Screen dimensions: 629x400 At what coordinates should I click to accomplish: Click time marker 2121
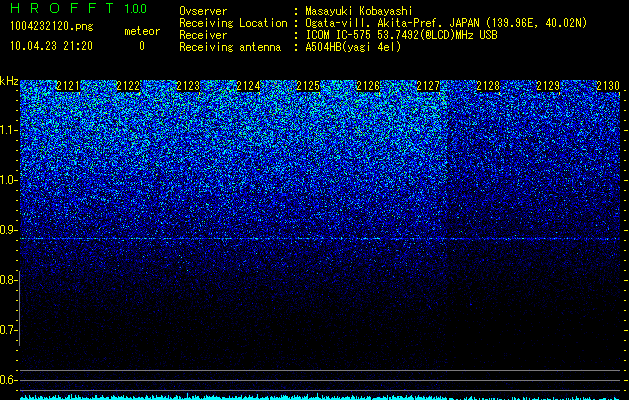(68, 86)
